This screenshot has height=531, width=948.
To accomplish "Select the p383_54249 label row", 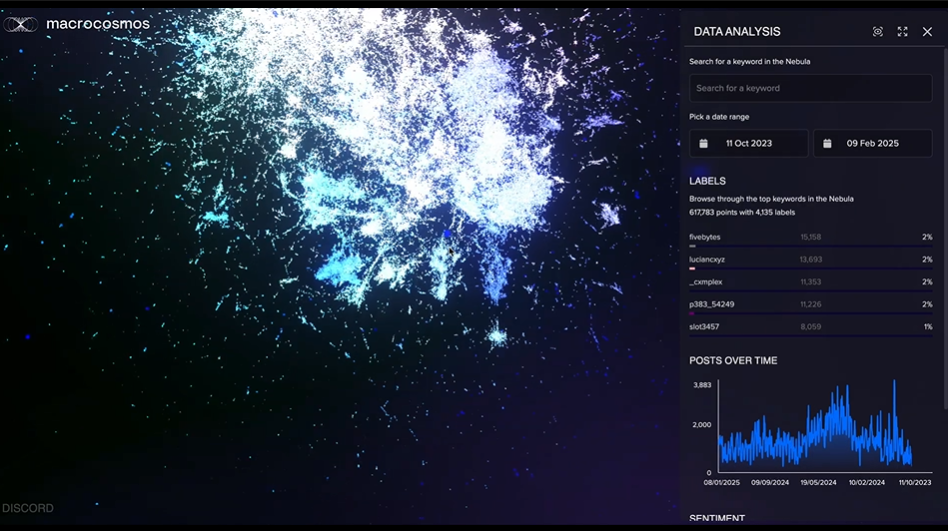I will (810, 304).
